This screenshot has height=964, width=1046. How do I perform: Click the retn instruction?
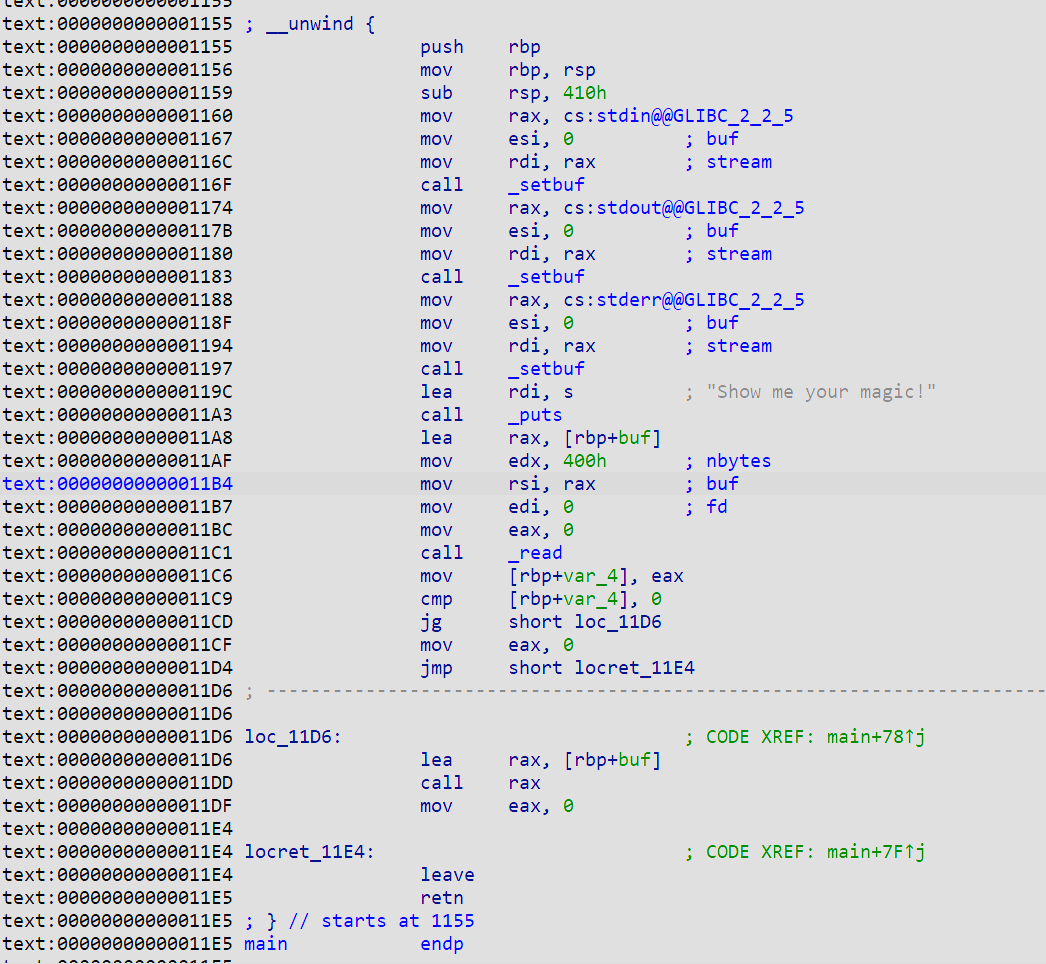click(x=442, y=898)
